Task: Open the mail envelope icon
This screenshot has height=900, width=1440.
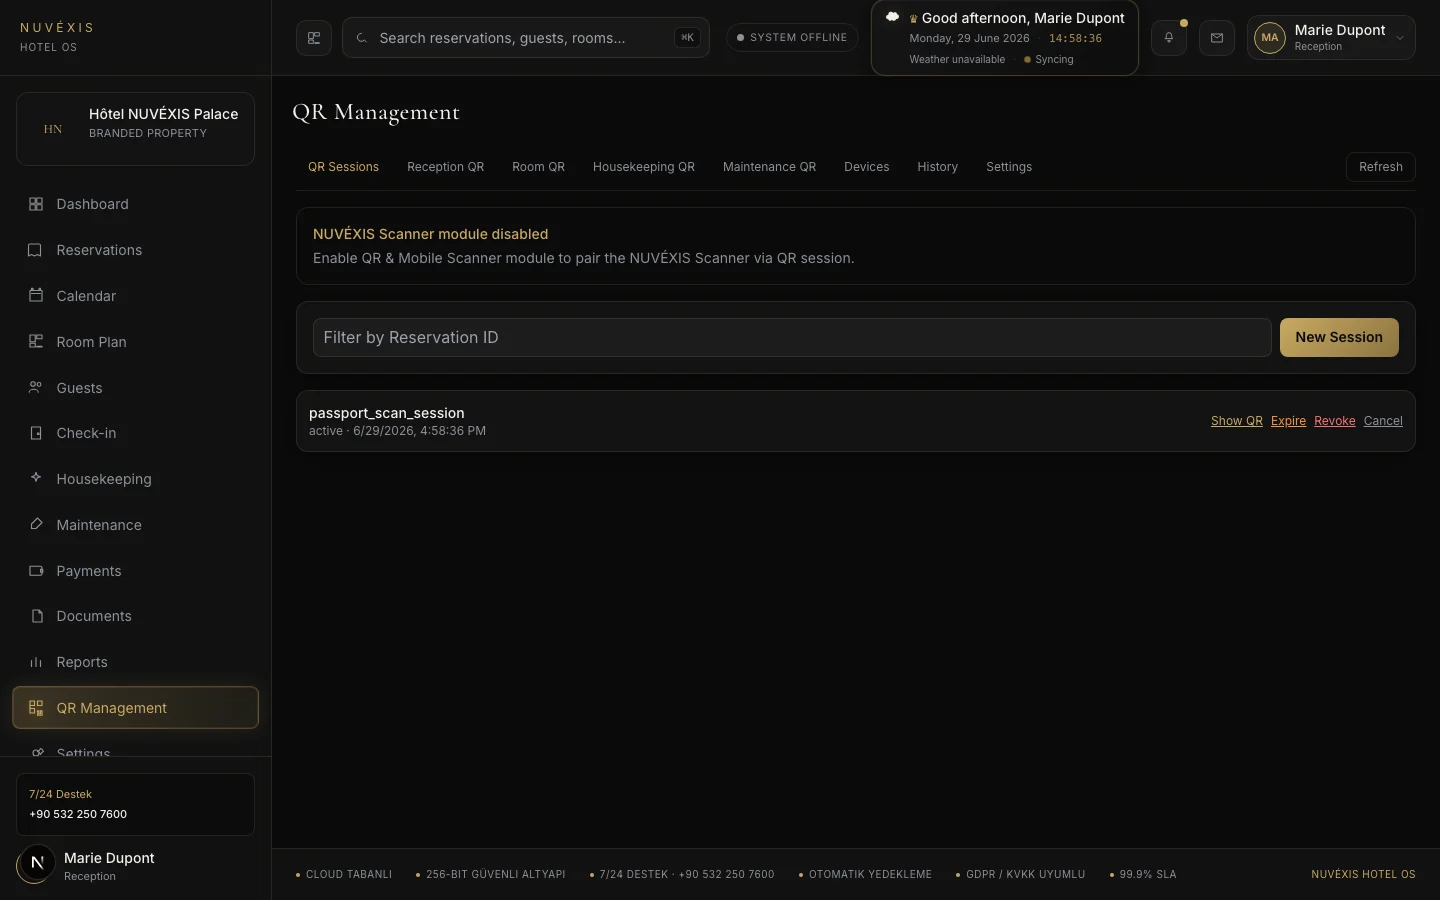Action: [1217, 38]
